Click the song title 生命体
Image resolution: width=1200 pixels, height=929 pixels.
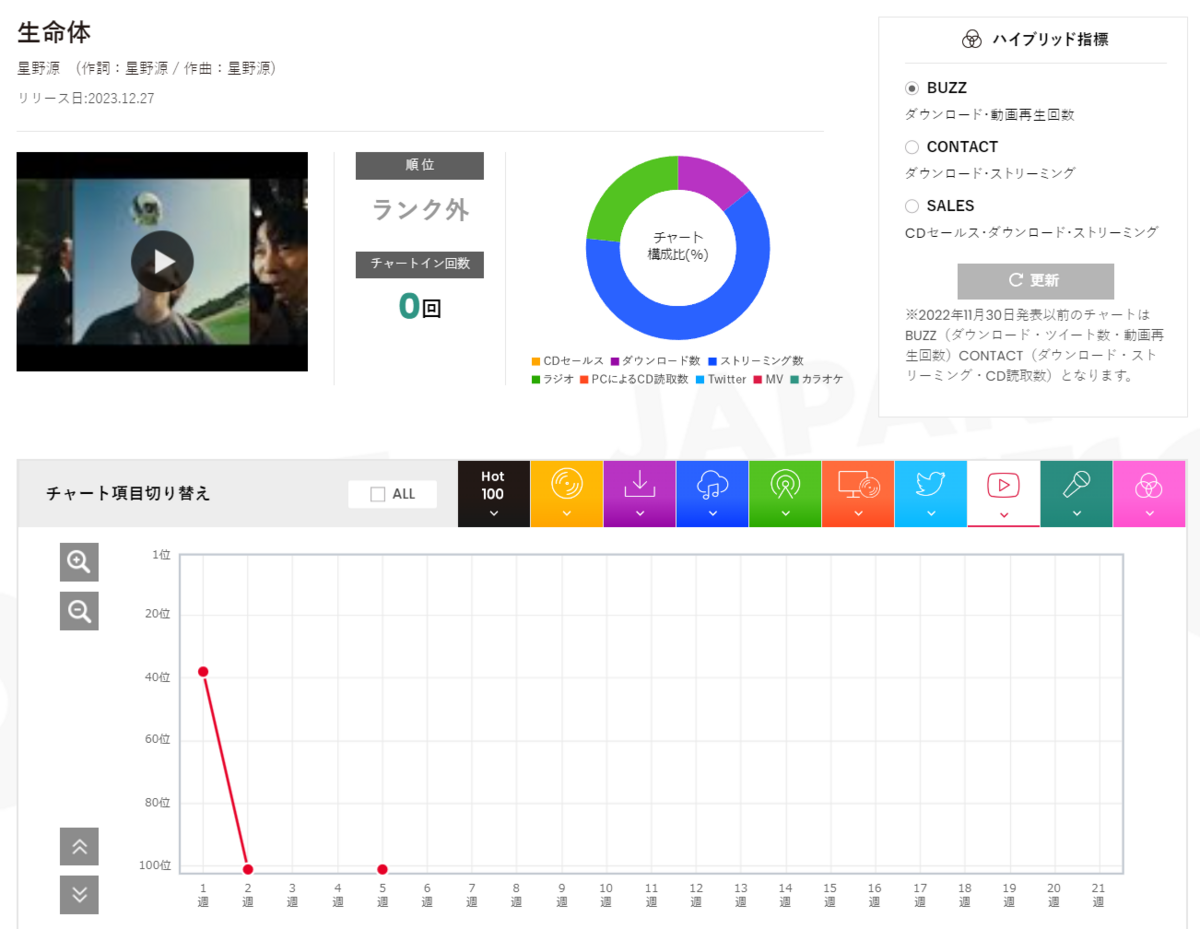point(54,32)
